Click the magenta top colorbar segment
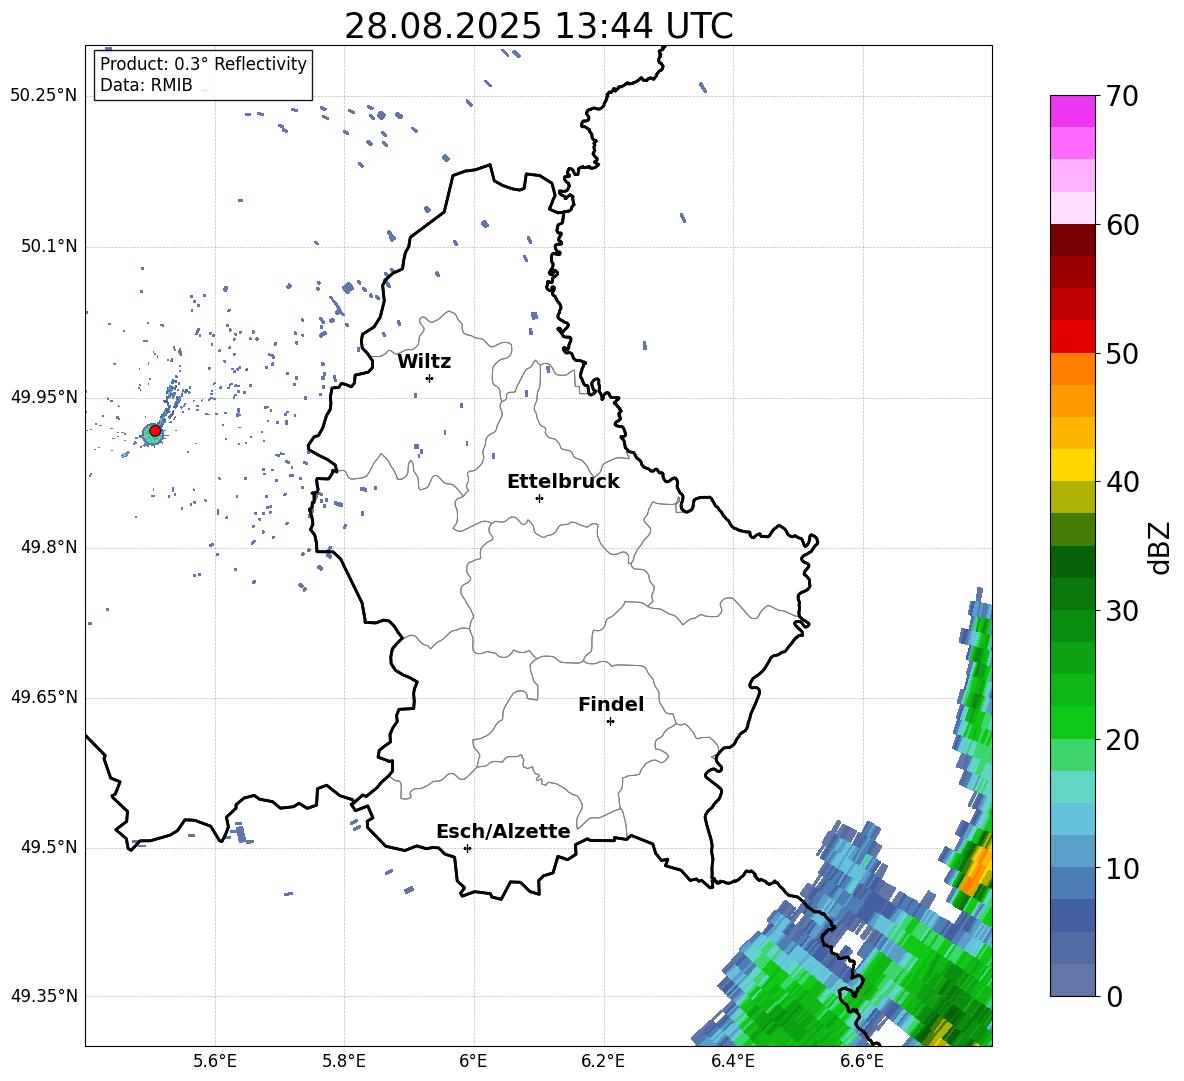 (x=1072, y=112)
